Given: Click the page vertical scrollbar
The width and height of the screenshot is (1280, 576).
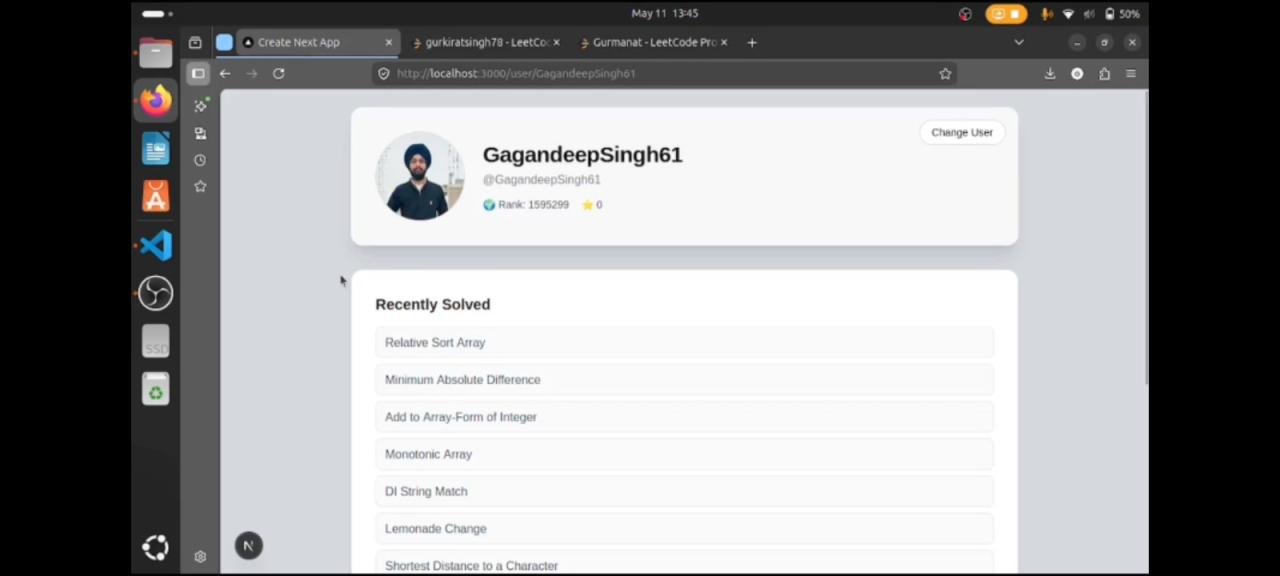Looking at the screenshot, I should pyautogui.click(x=1145, y=240).
